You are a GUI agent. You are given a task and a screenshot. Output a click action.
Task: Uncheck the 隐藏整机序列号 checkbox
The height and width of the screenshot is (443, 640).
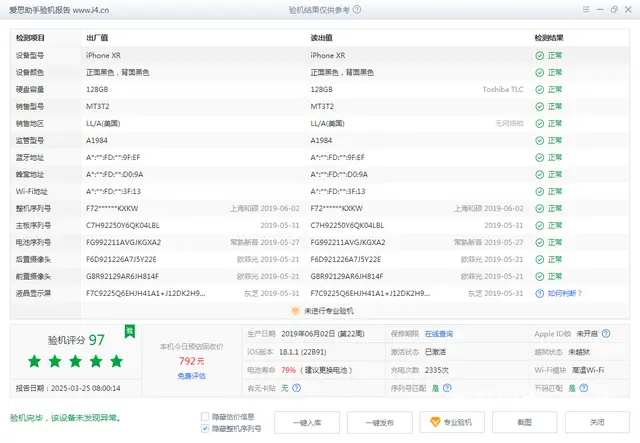coord(205,428)
